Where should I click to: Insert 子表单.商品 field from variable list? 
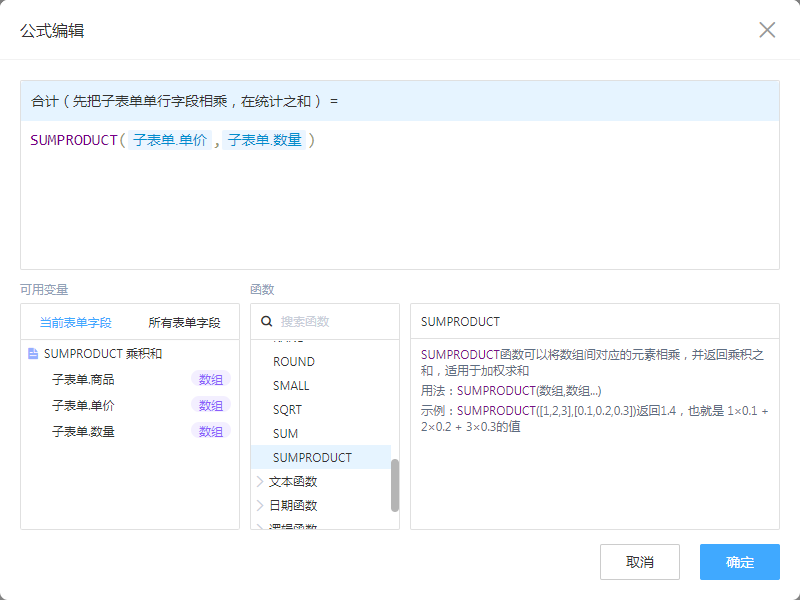83,379
